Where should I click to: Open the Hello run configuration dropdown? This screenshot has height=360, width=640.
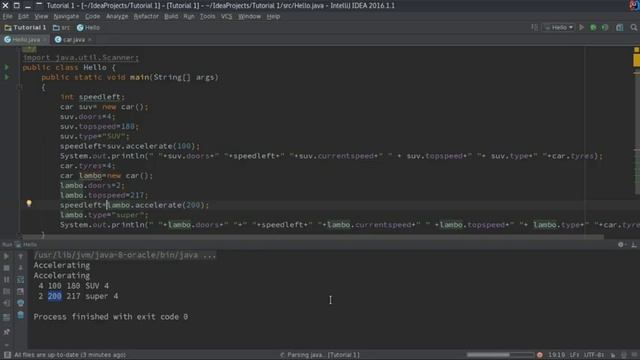(x=559, y=27)
